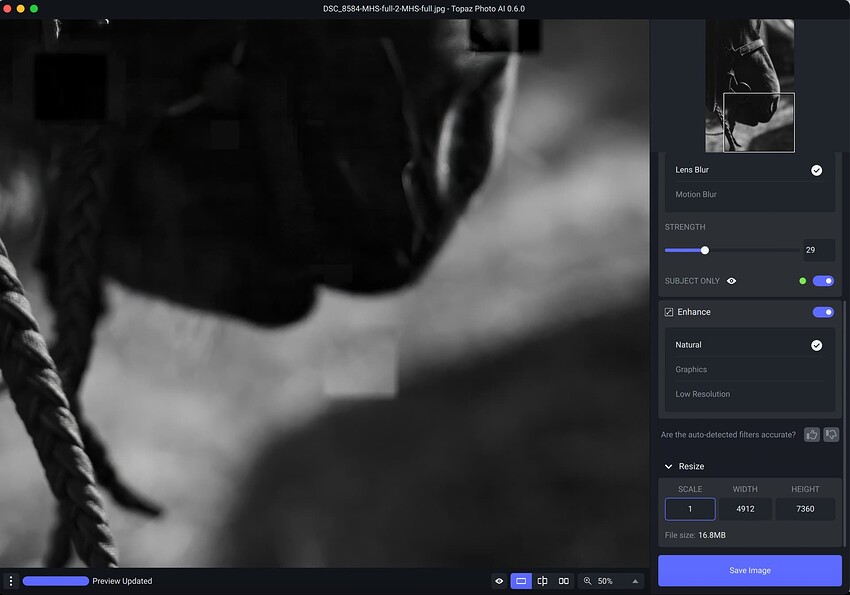Show subject mask with eye icon
850x595 pixels.
[732, 281]
